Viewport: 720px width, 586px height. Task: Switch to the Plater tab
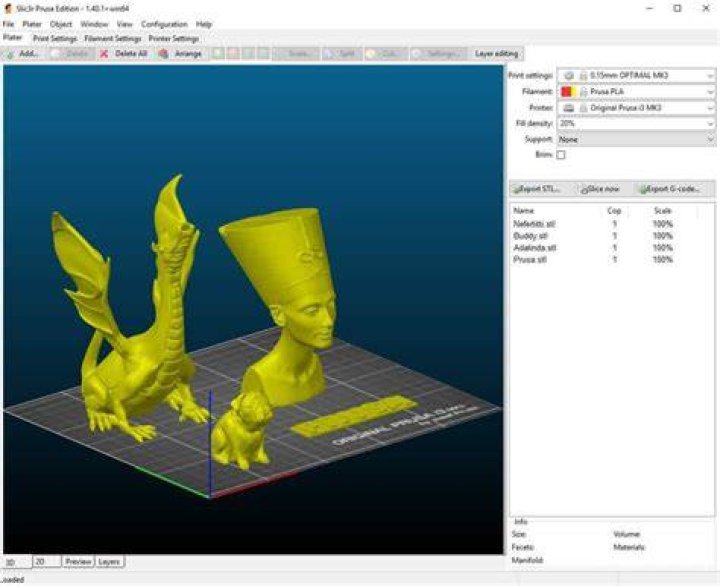point(13,38)
